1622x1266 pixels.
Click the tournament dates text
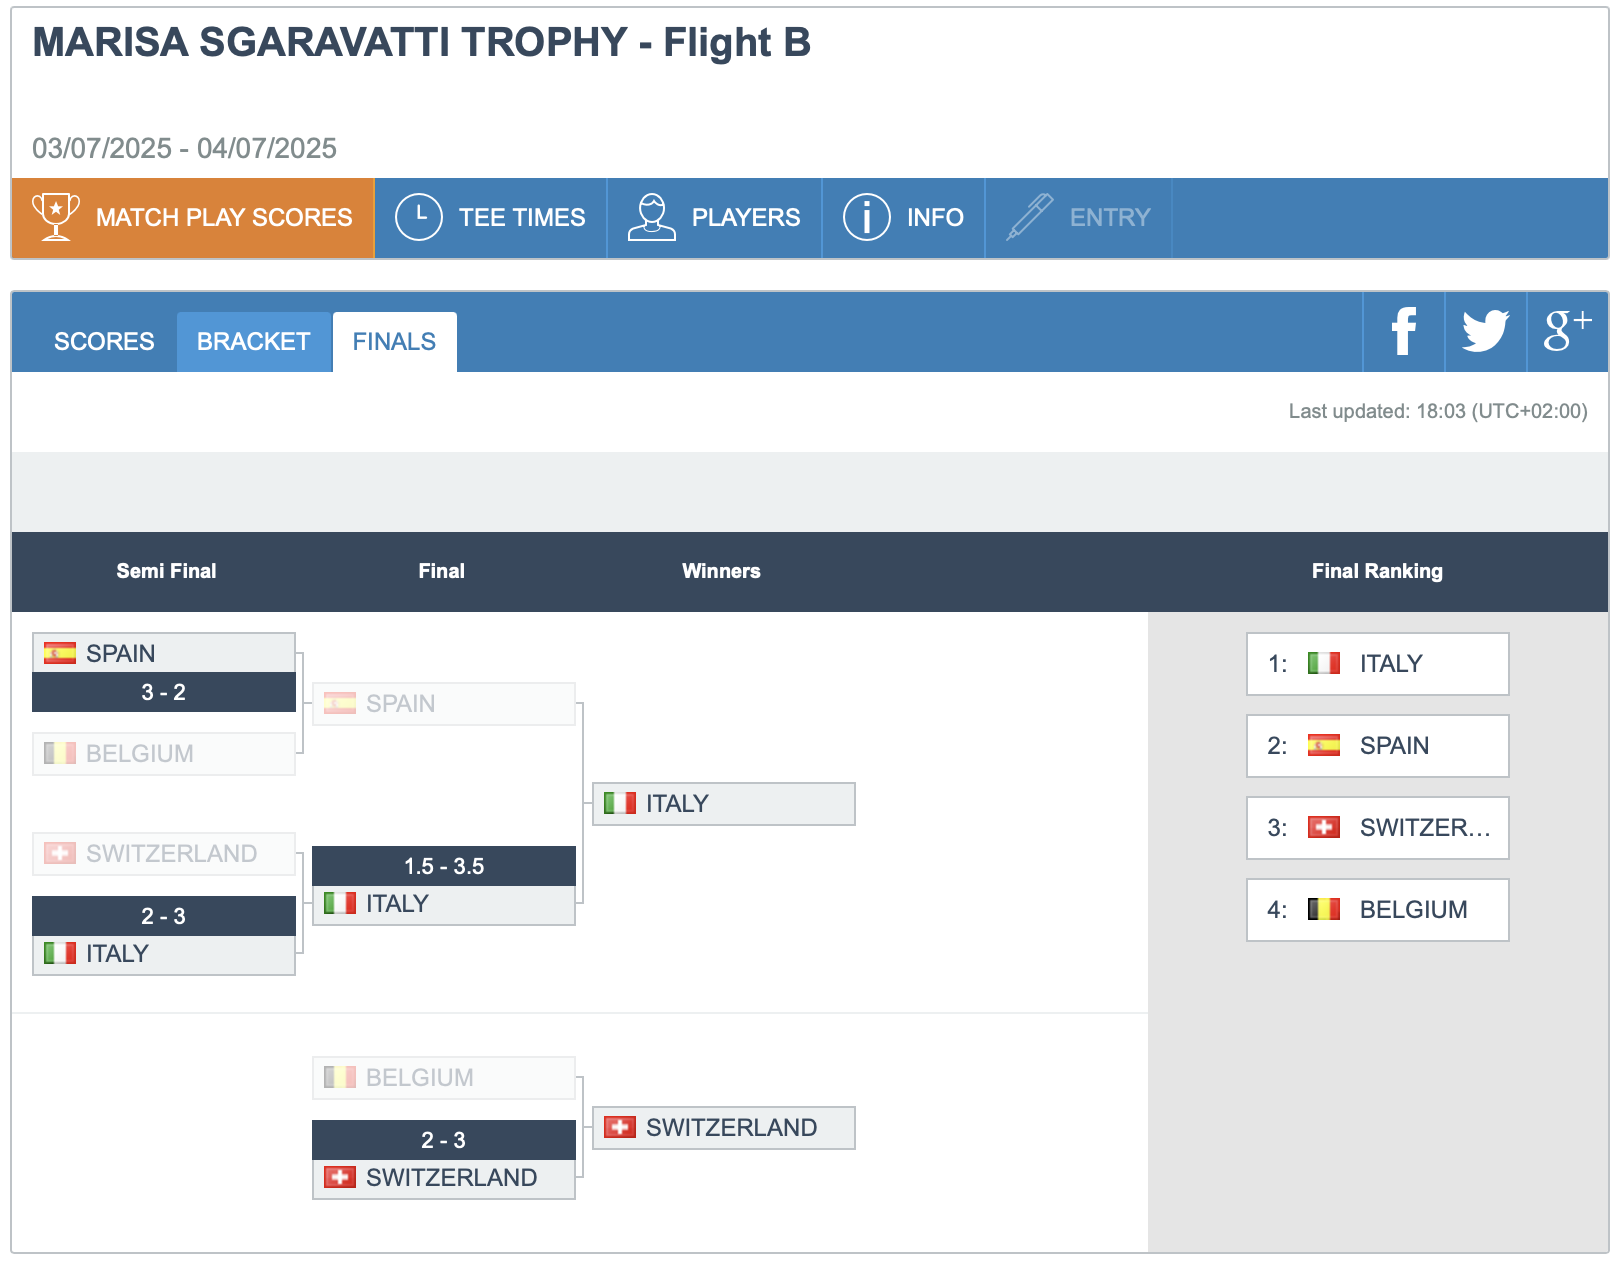click(x=184, y=148)
